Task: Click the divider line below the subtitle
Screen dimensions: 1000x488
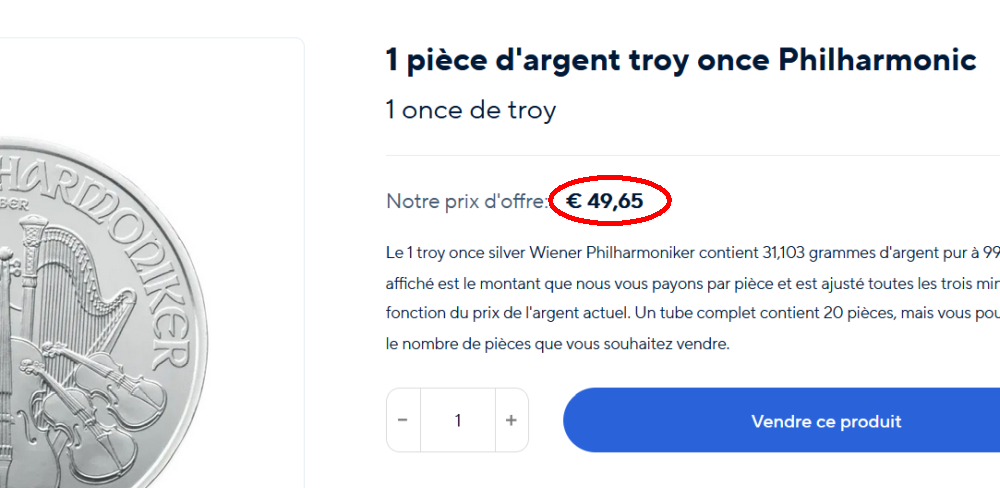Action: pyautogui.click(x=690, y=155)
